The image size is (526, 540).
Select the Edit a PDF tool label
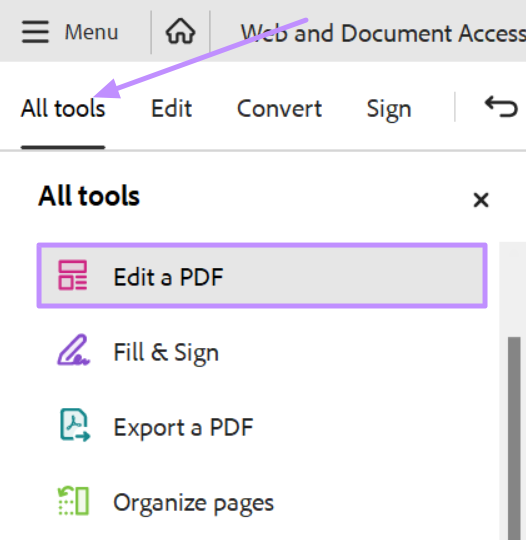tap(168, 277)
